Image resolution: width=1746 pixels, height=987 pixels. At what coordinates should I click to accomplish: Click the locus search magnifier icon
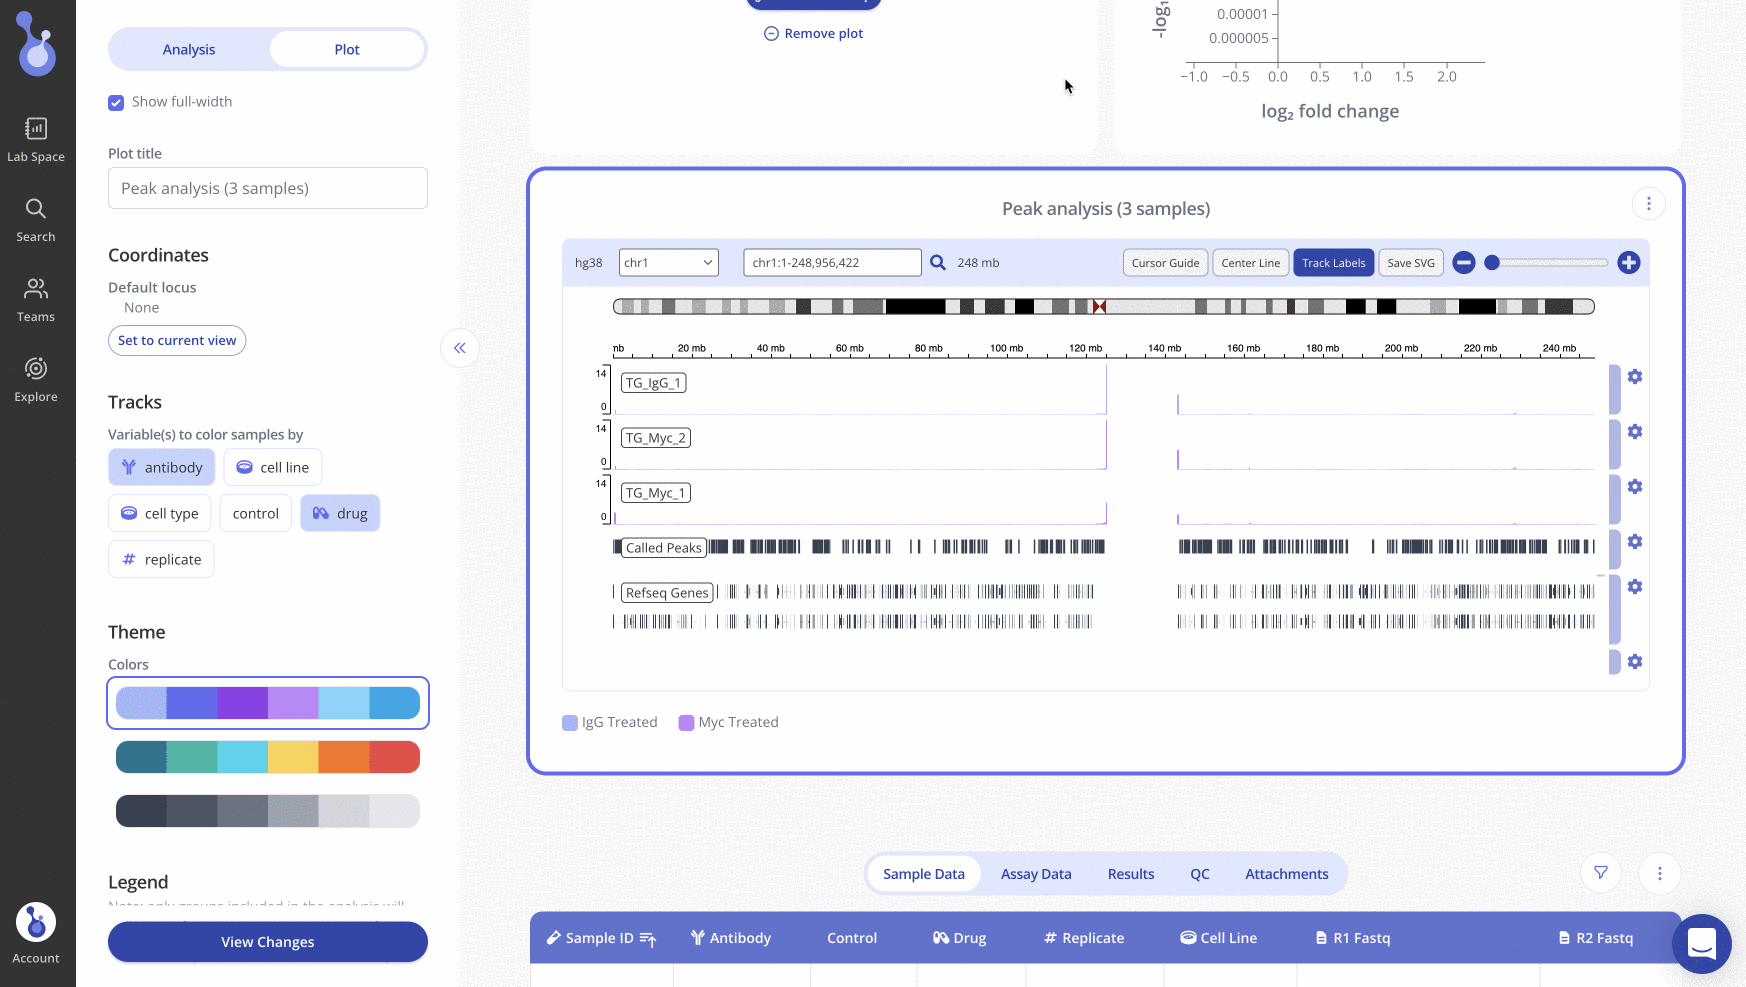click(x=937, y=263)
